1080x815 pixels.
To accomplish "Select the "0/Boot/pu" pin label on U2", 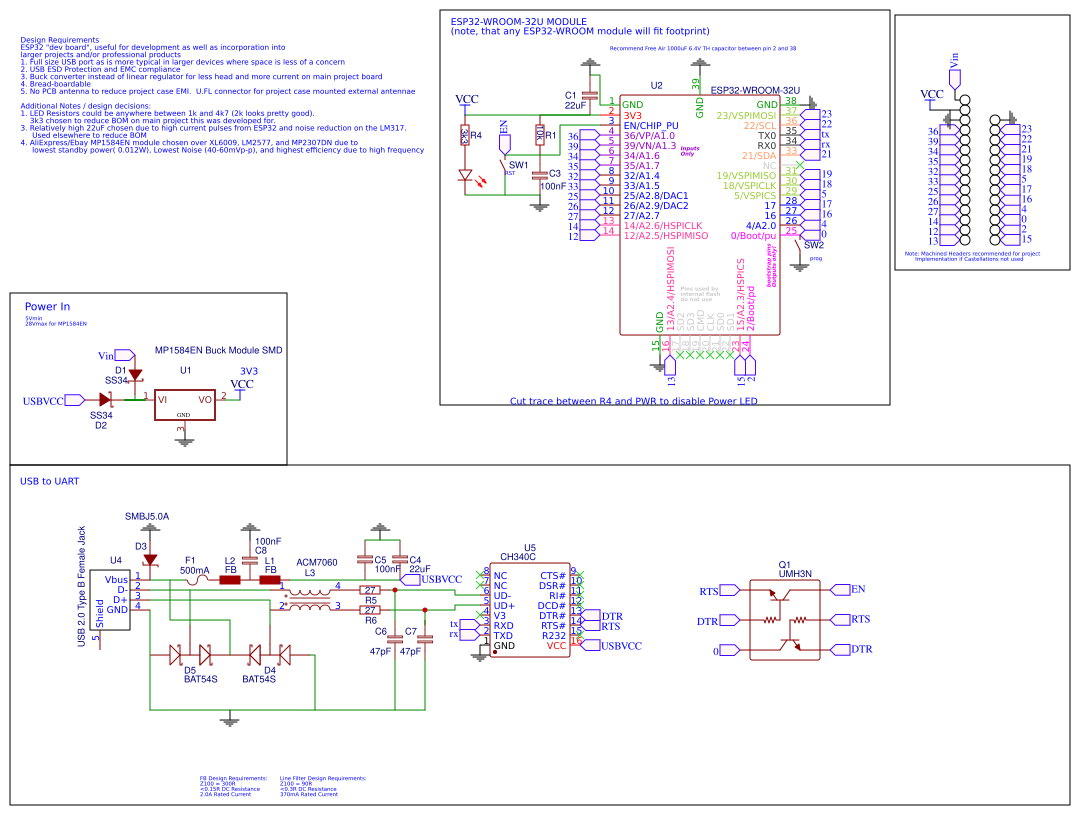I will coord(754,236).
